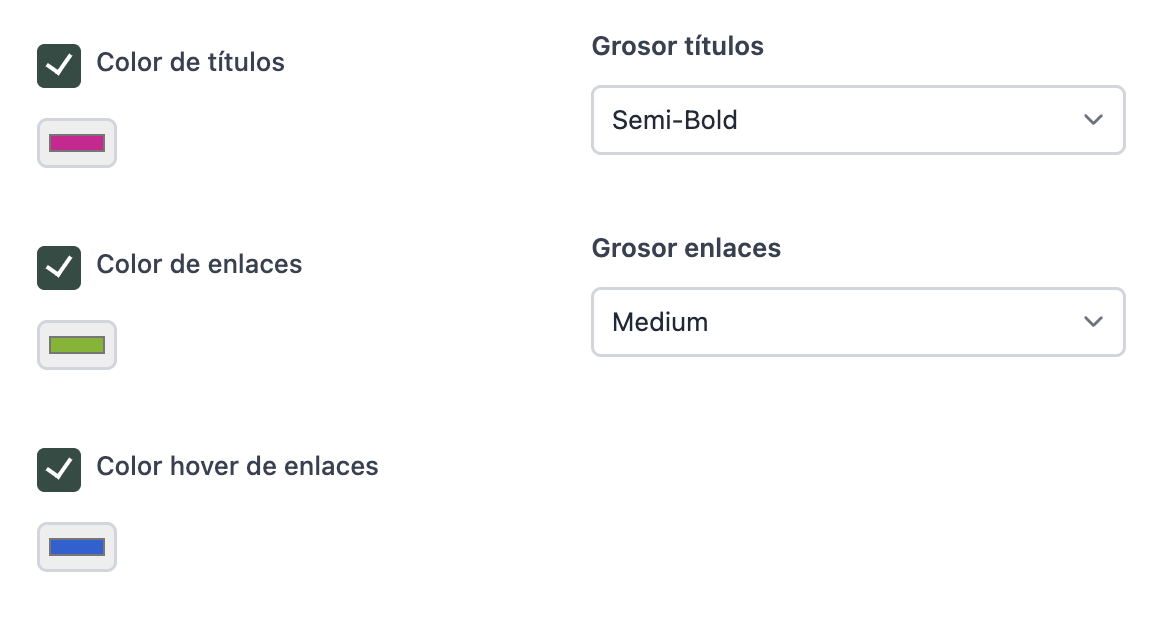The height and width of the screenshot is (622, 1168).
Task: Click the white checkmark next to "Color de títulos"
Action: coord(59,66)
